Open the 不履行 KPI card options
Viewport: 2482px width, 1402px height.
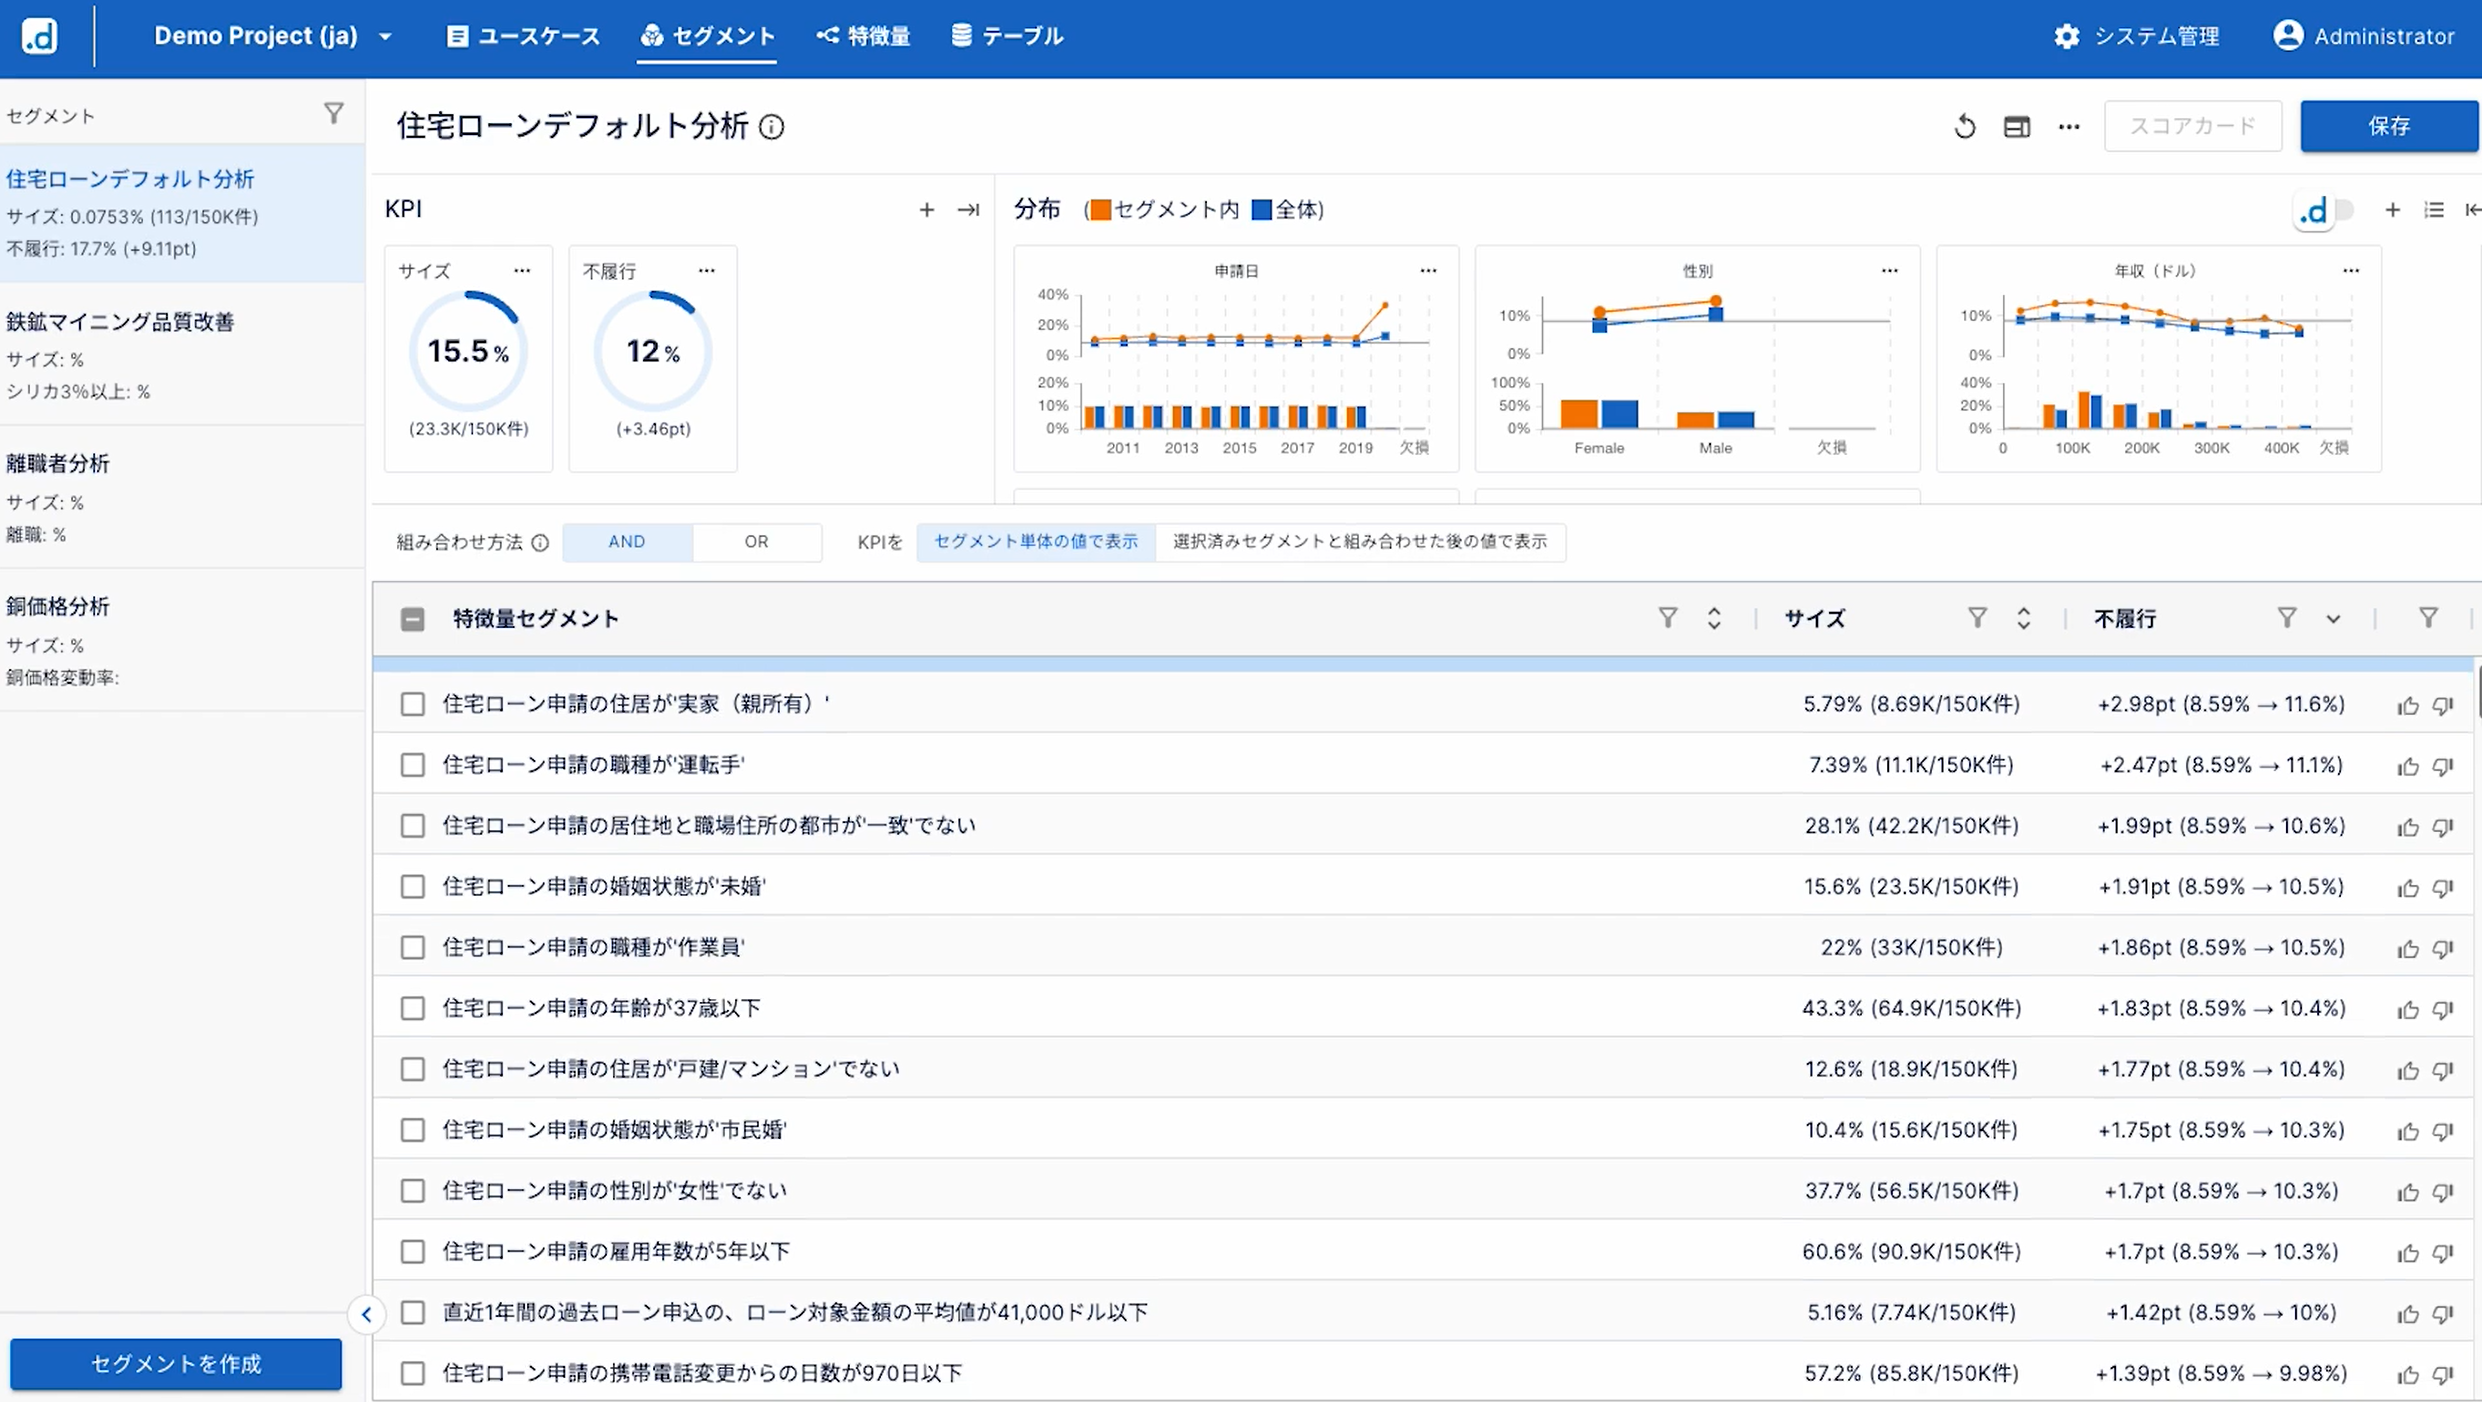(x=707, y=271)
